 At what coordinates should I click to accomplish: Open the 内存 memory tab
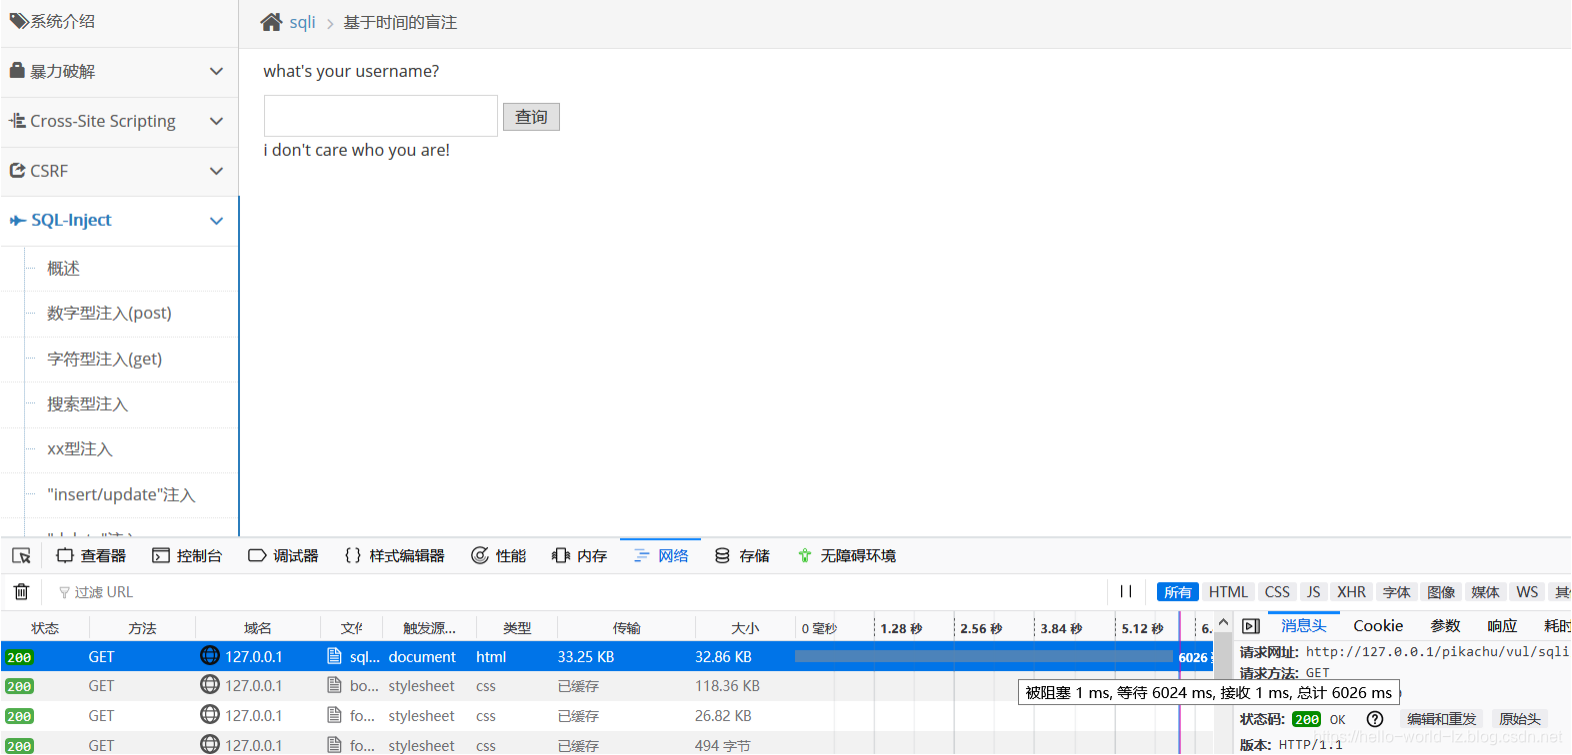579,556
